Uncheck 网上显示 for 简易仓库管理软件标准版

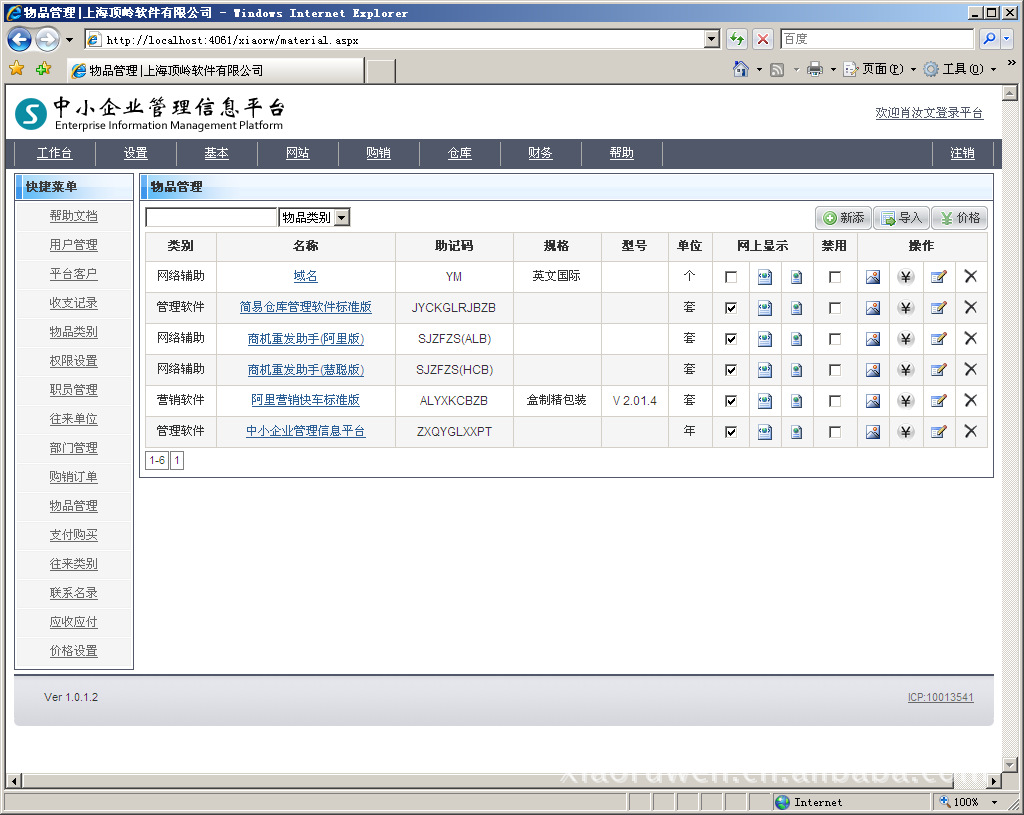[731, 308]
